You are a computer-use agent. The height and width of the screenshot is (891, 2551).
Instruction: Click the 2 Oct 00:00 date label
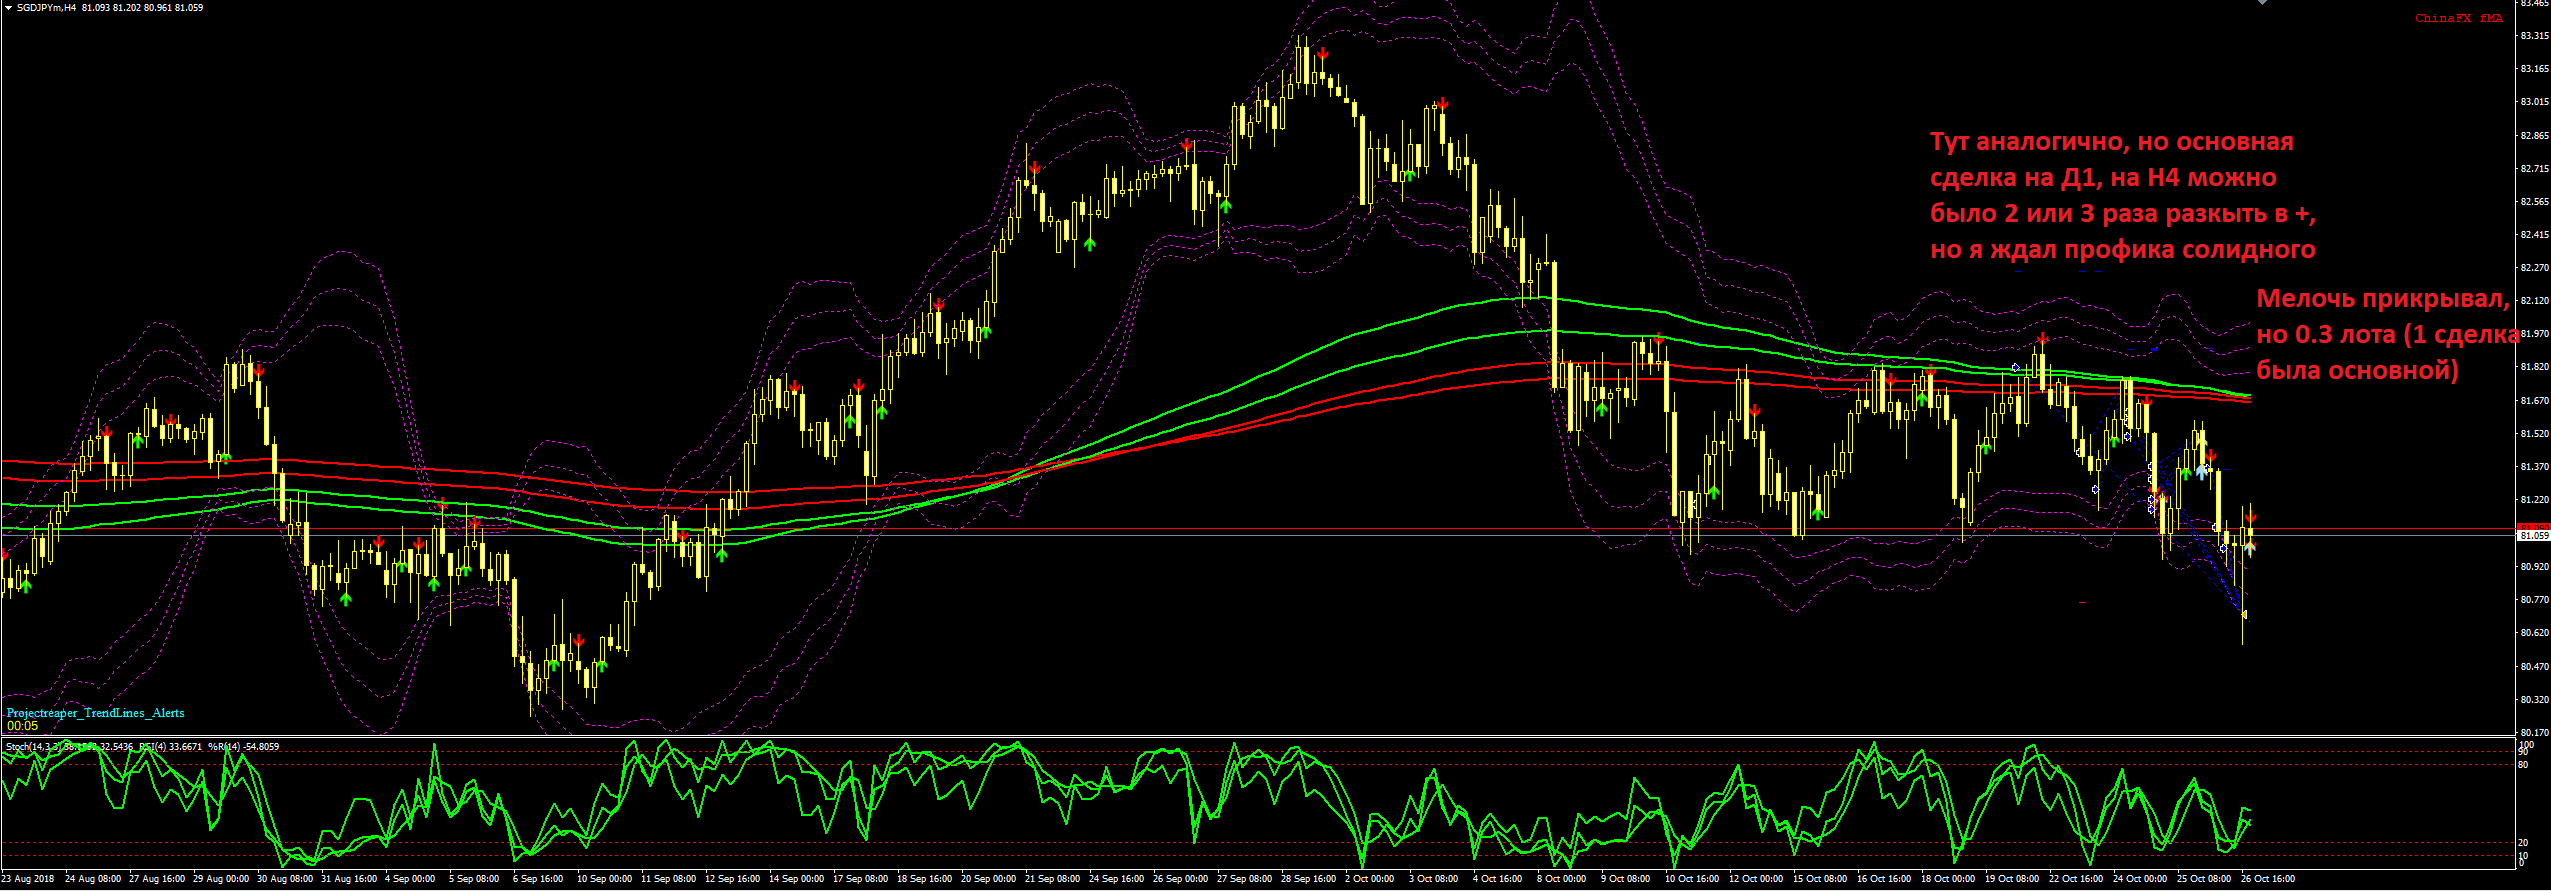point(1370,879)
